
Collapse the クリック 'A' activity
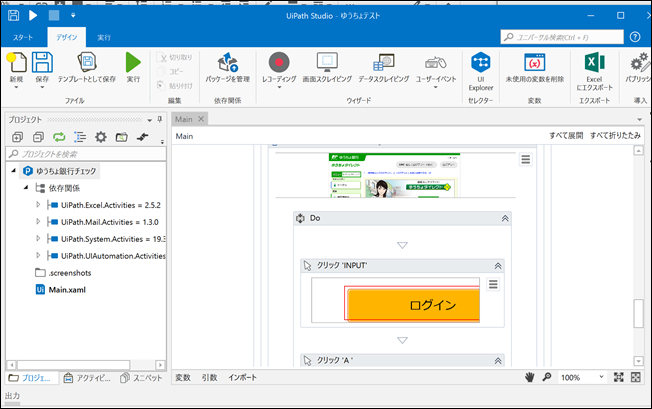point(498,361)
